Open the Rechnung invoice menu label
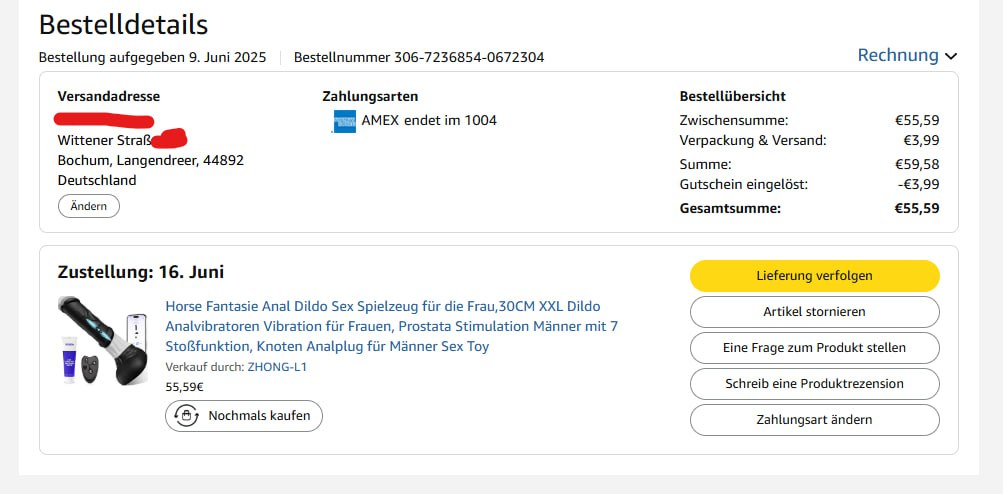The image size is (1003, 494). (897, 56)
